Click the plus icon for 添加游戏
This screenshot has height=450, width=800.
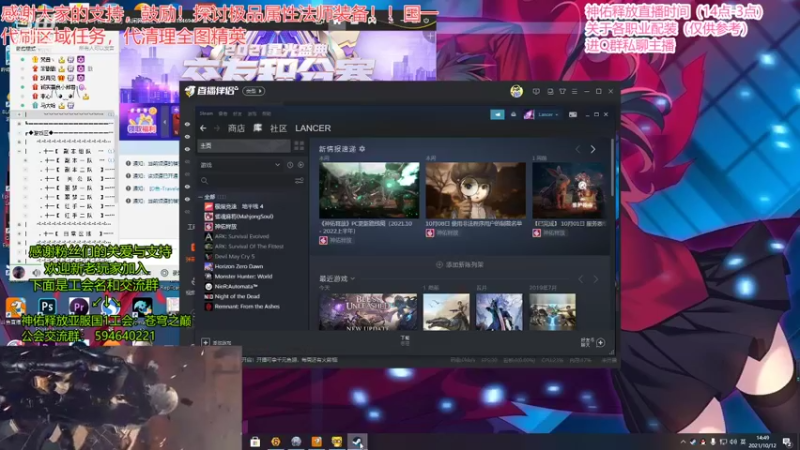point(205,342)
